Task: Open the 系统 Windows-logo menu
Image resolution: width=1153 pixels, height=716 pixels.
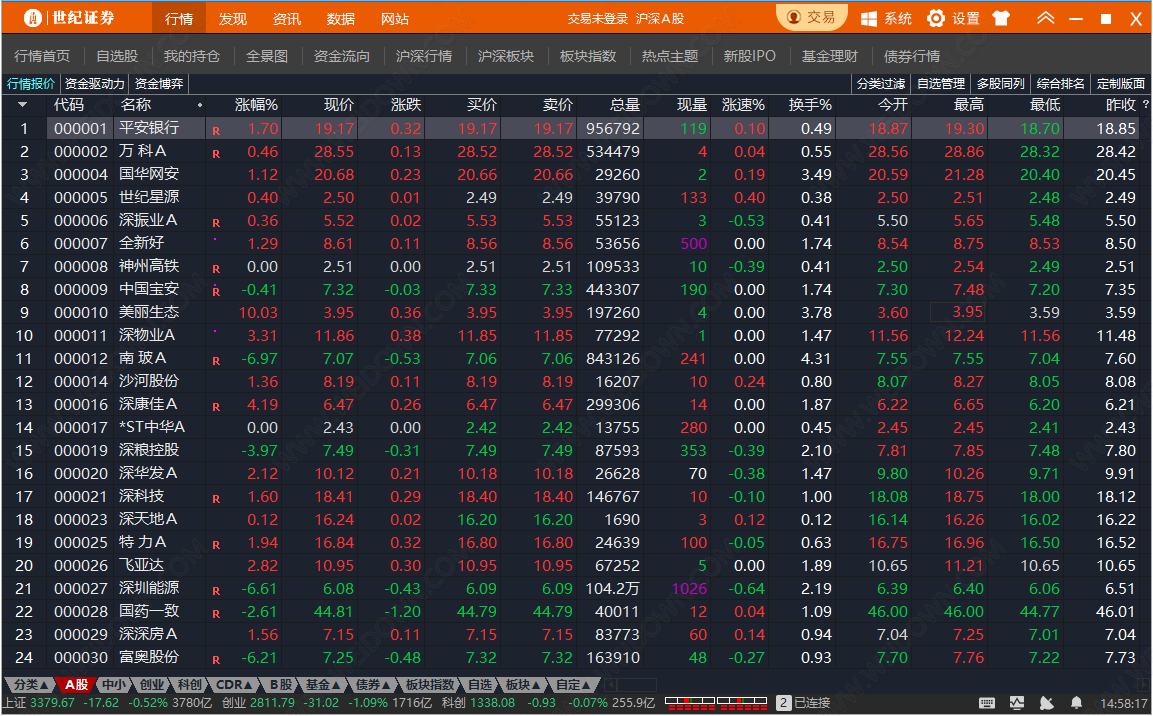Action: coord(886,18)
